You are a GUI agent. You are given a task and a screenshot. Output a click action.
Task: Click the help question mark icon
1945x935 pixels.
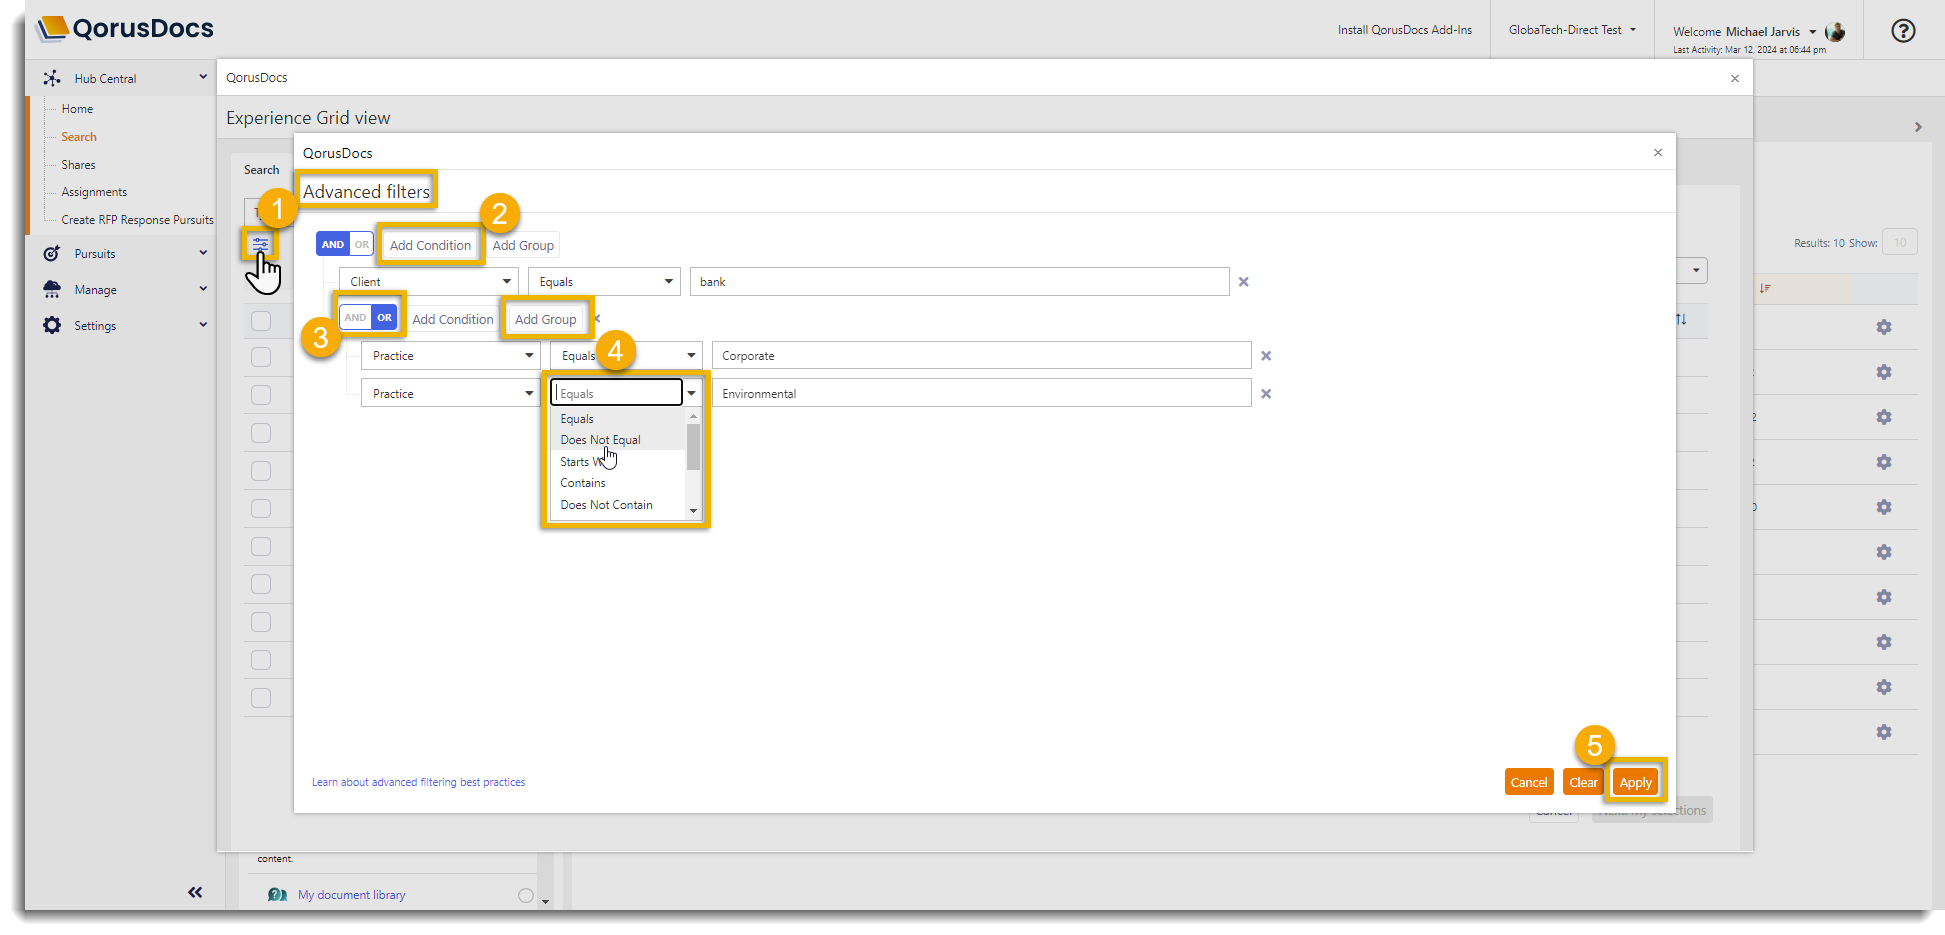(x=1903, y=31)
